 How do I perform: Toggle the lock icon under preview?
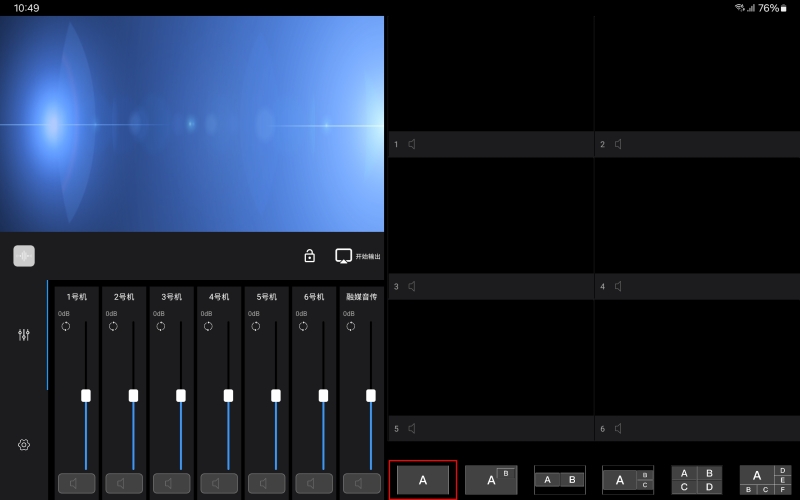pyautogui.click(x=309, y=256)
